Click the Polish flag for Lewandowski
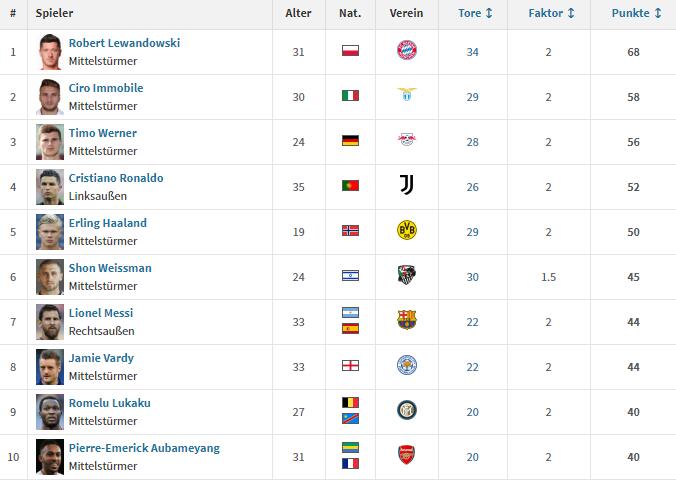Image resolution: width=676 pixels, height=480 pixels. [350, 50]
